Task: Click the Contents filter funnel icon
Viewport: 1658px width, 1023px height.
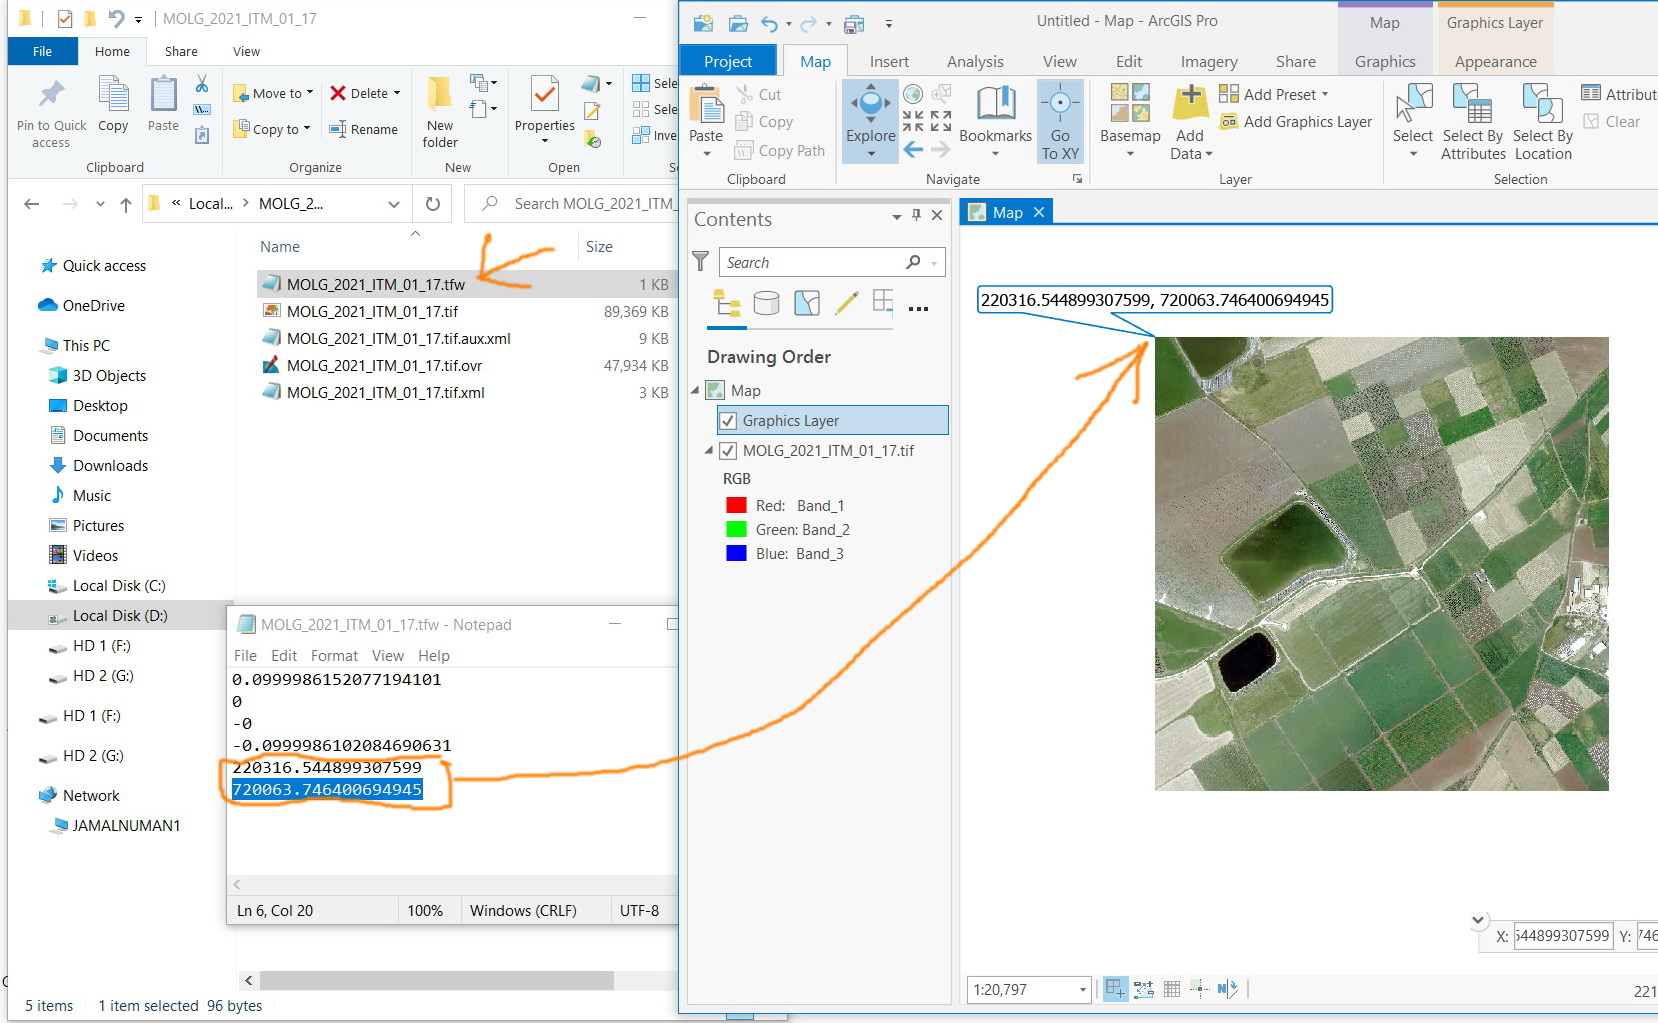Action: click(x=701, y=262)
